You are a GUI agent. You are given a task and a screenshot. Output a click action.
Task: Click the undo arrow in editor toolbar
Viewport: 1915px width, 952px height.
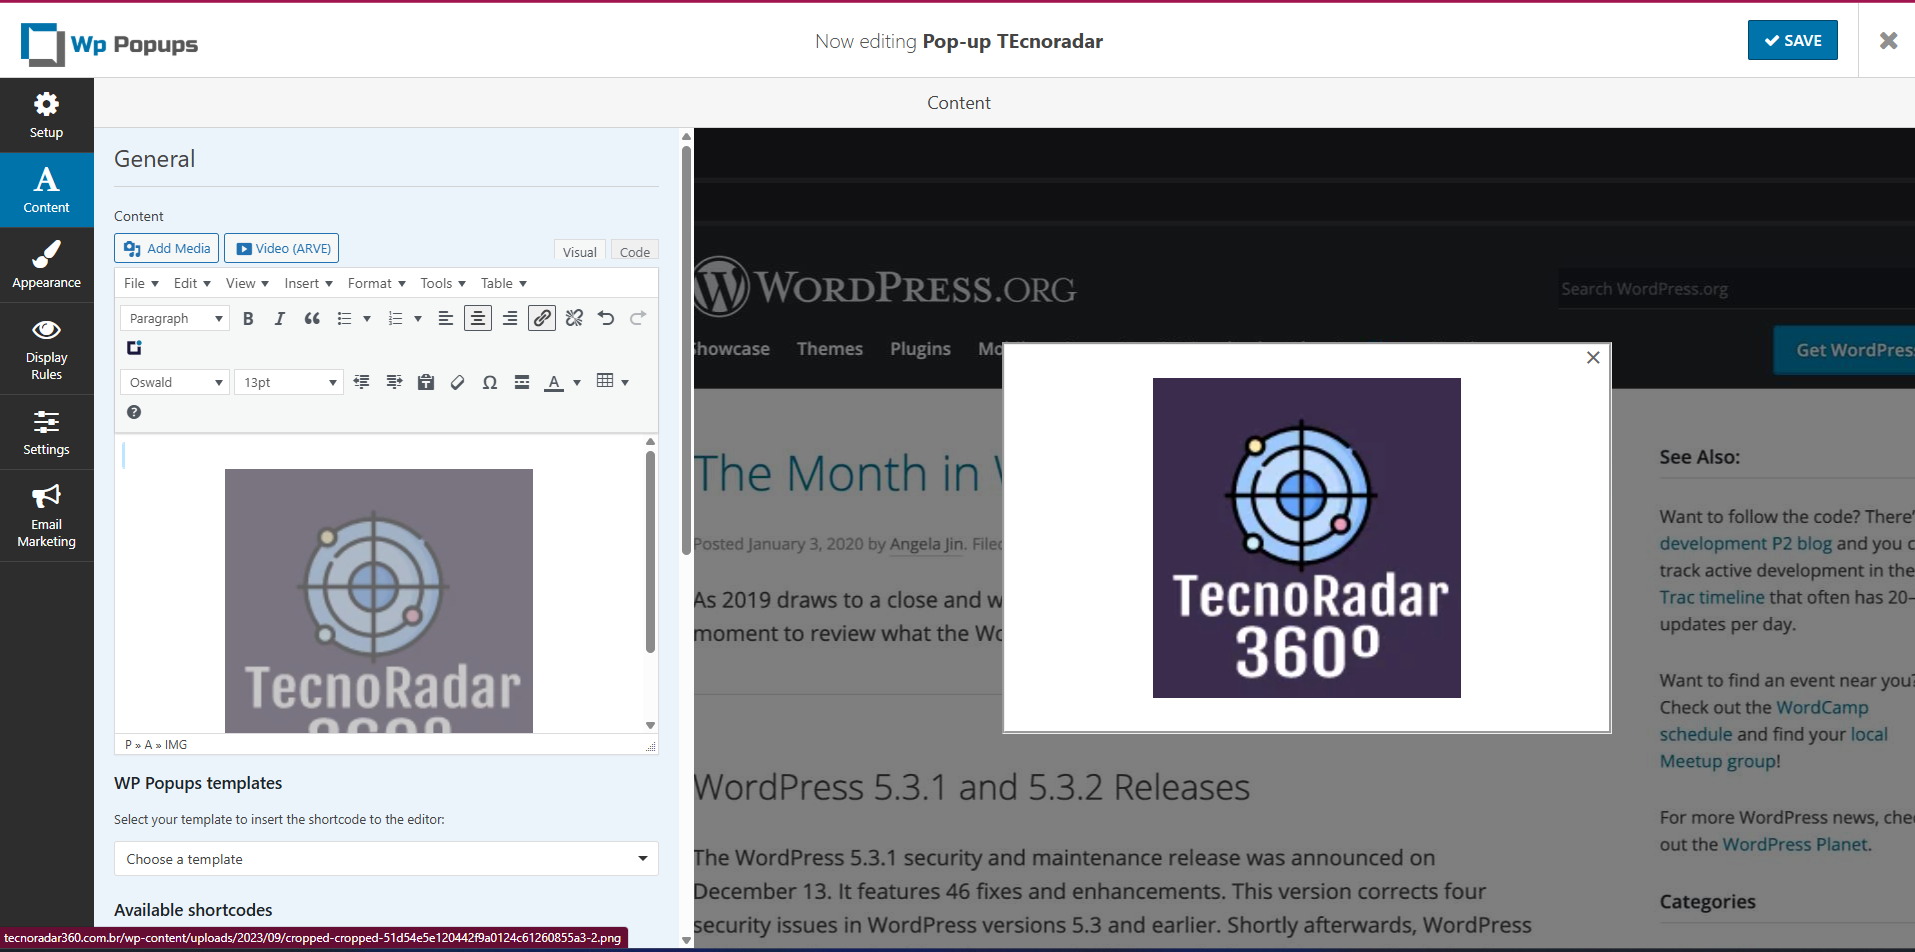606,318
